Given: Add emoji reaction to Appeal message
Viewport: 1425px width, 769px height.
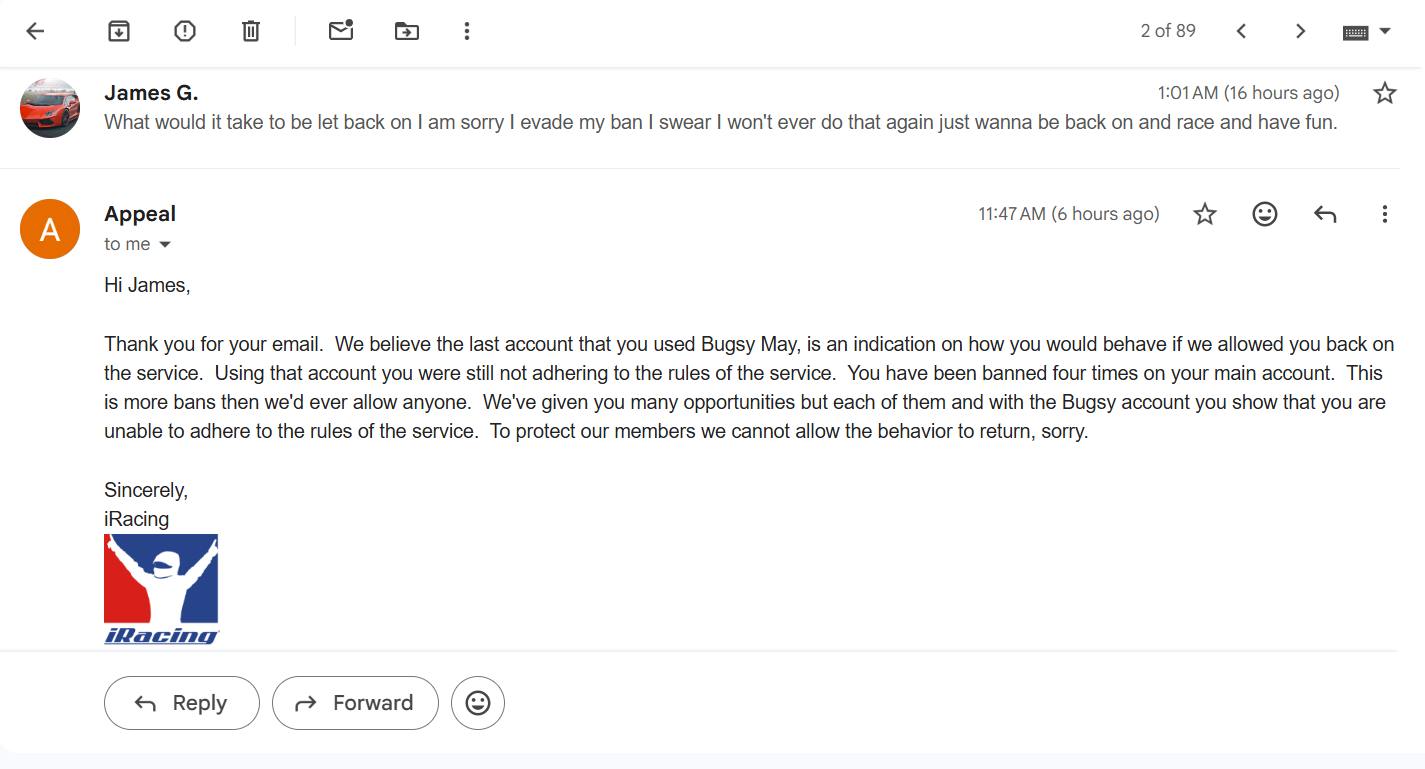Looking at the screenshot, I should point(1265,214).
